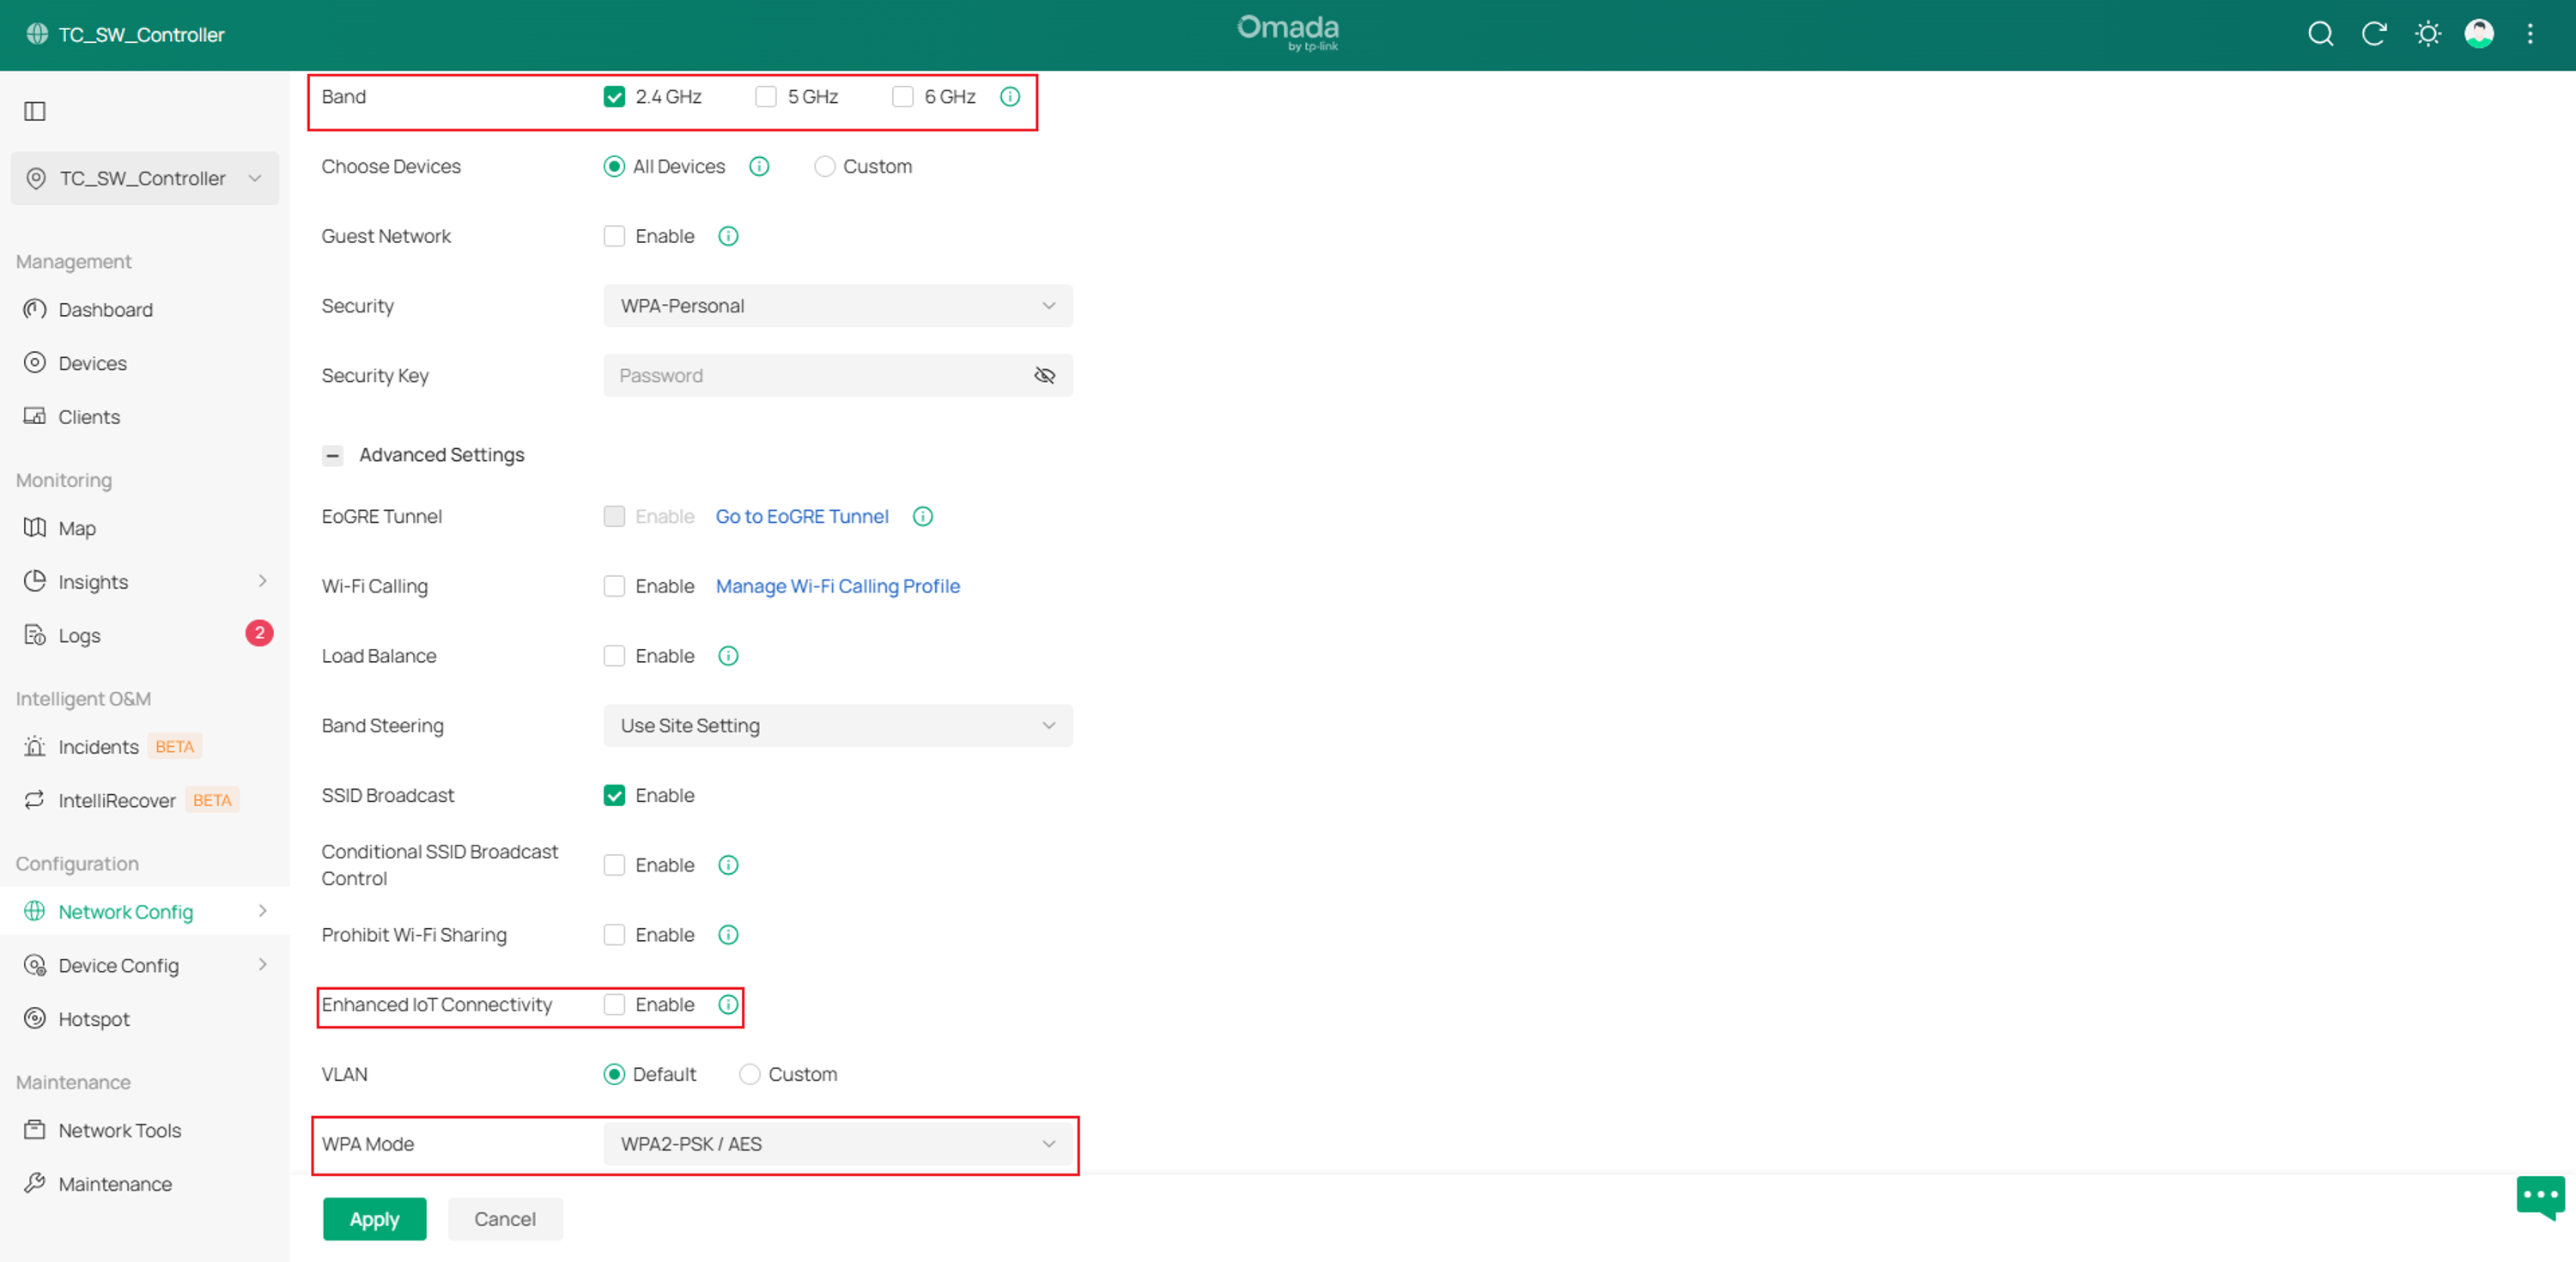Open the user account avatar
This screenshot has height=1262, width=2576.
[2479, 34]
